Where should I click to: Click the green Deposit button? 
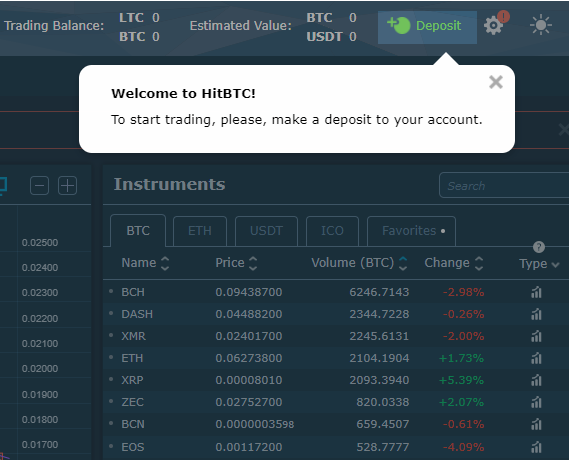pyautogui.click(x=427, y=27)
